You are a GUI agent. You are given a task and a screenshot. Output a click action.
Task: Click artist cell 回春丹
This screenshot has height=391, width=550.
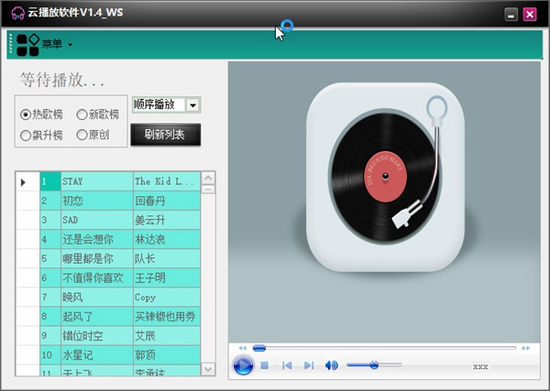point(167,201)
